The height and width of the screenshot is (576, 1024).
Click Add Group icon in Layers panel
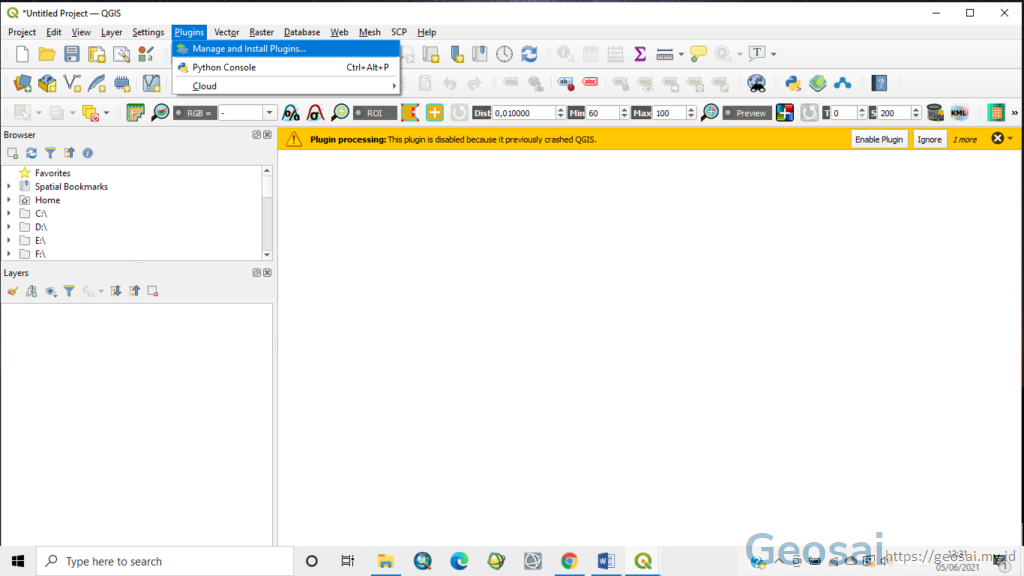(x=31, y=291)
